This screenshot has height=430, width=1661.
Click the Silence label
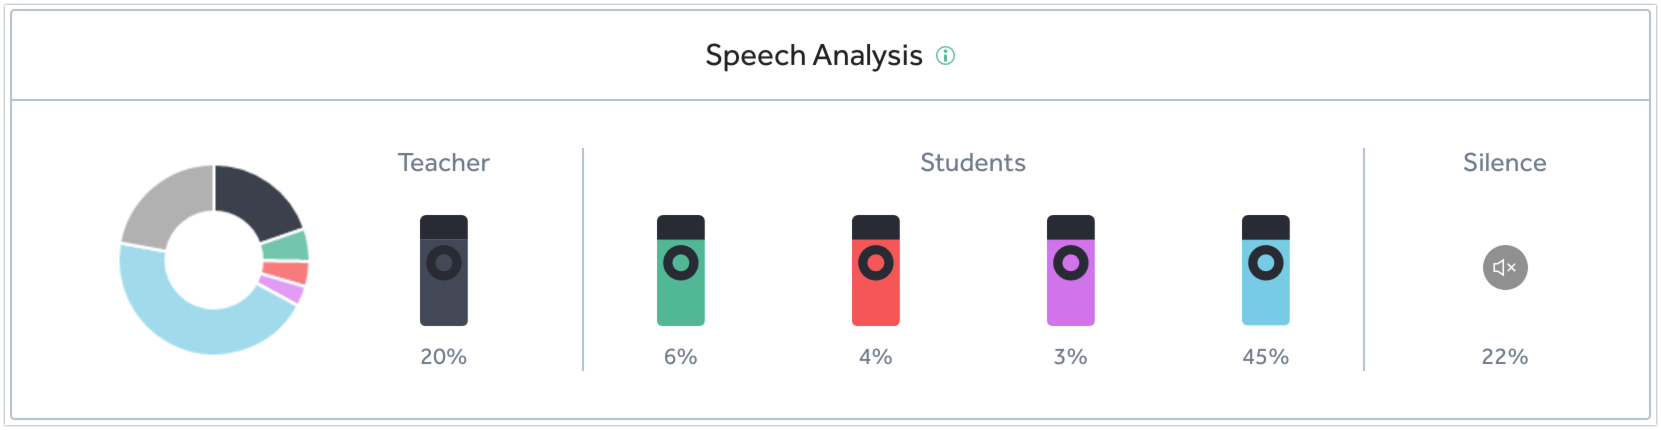1504,163
